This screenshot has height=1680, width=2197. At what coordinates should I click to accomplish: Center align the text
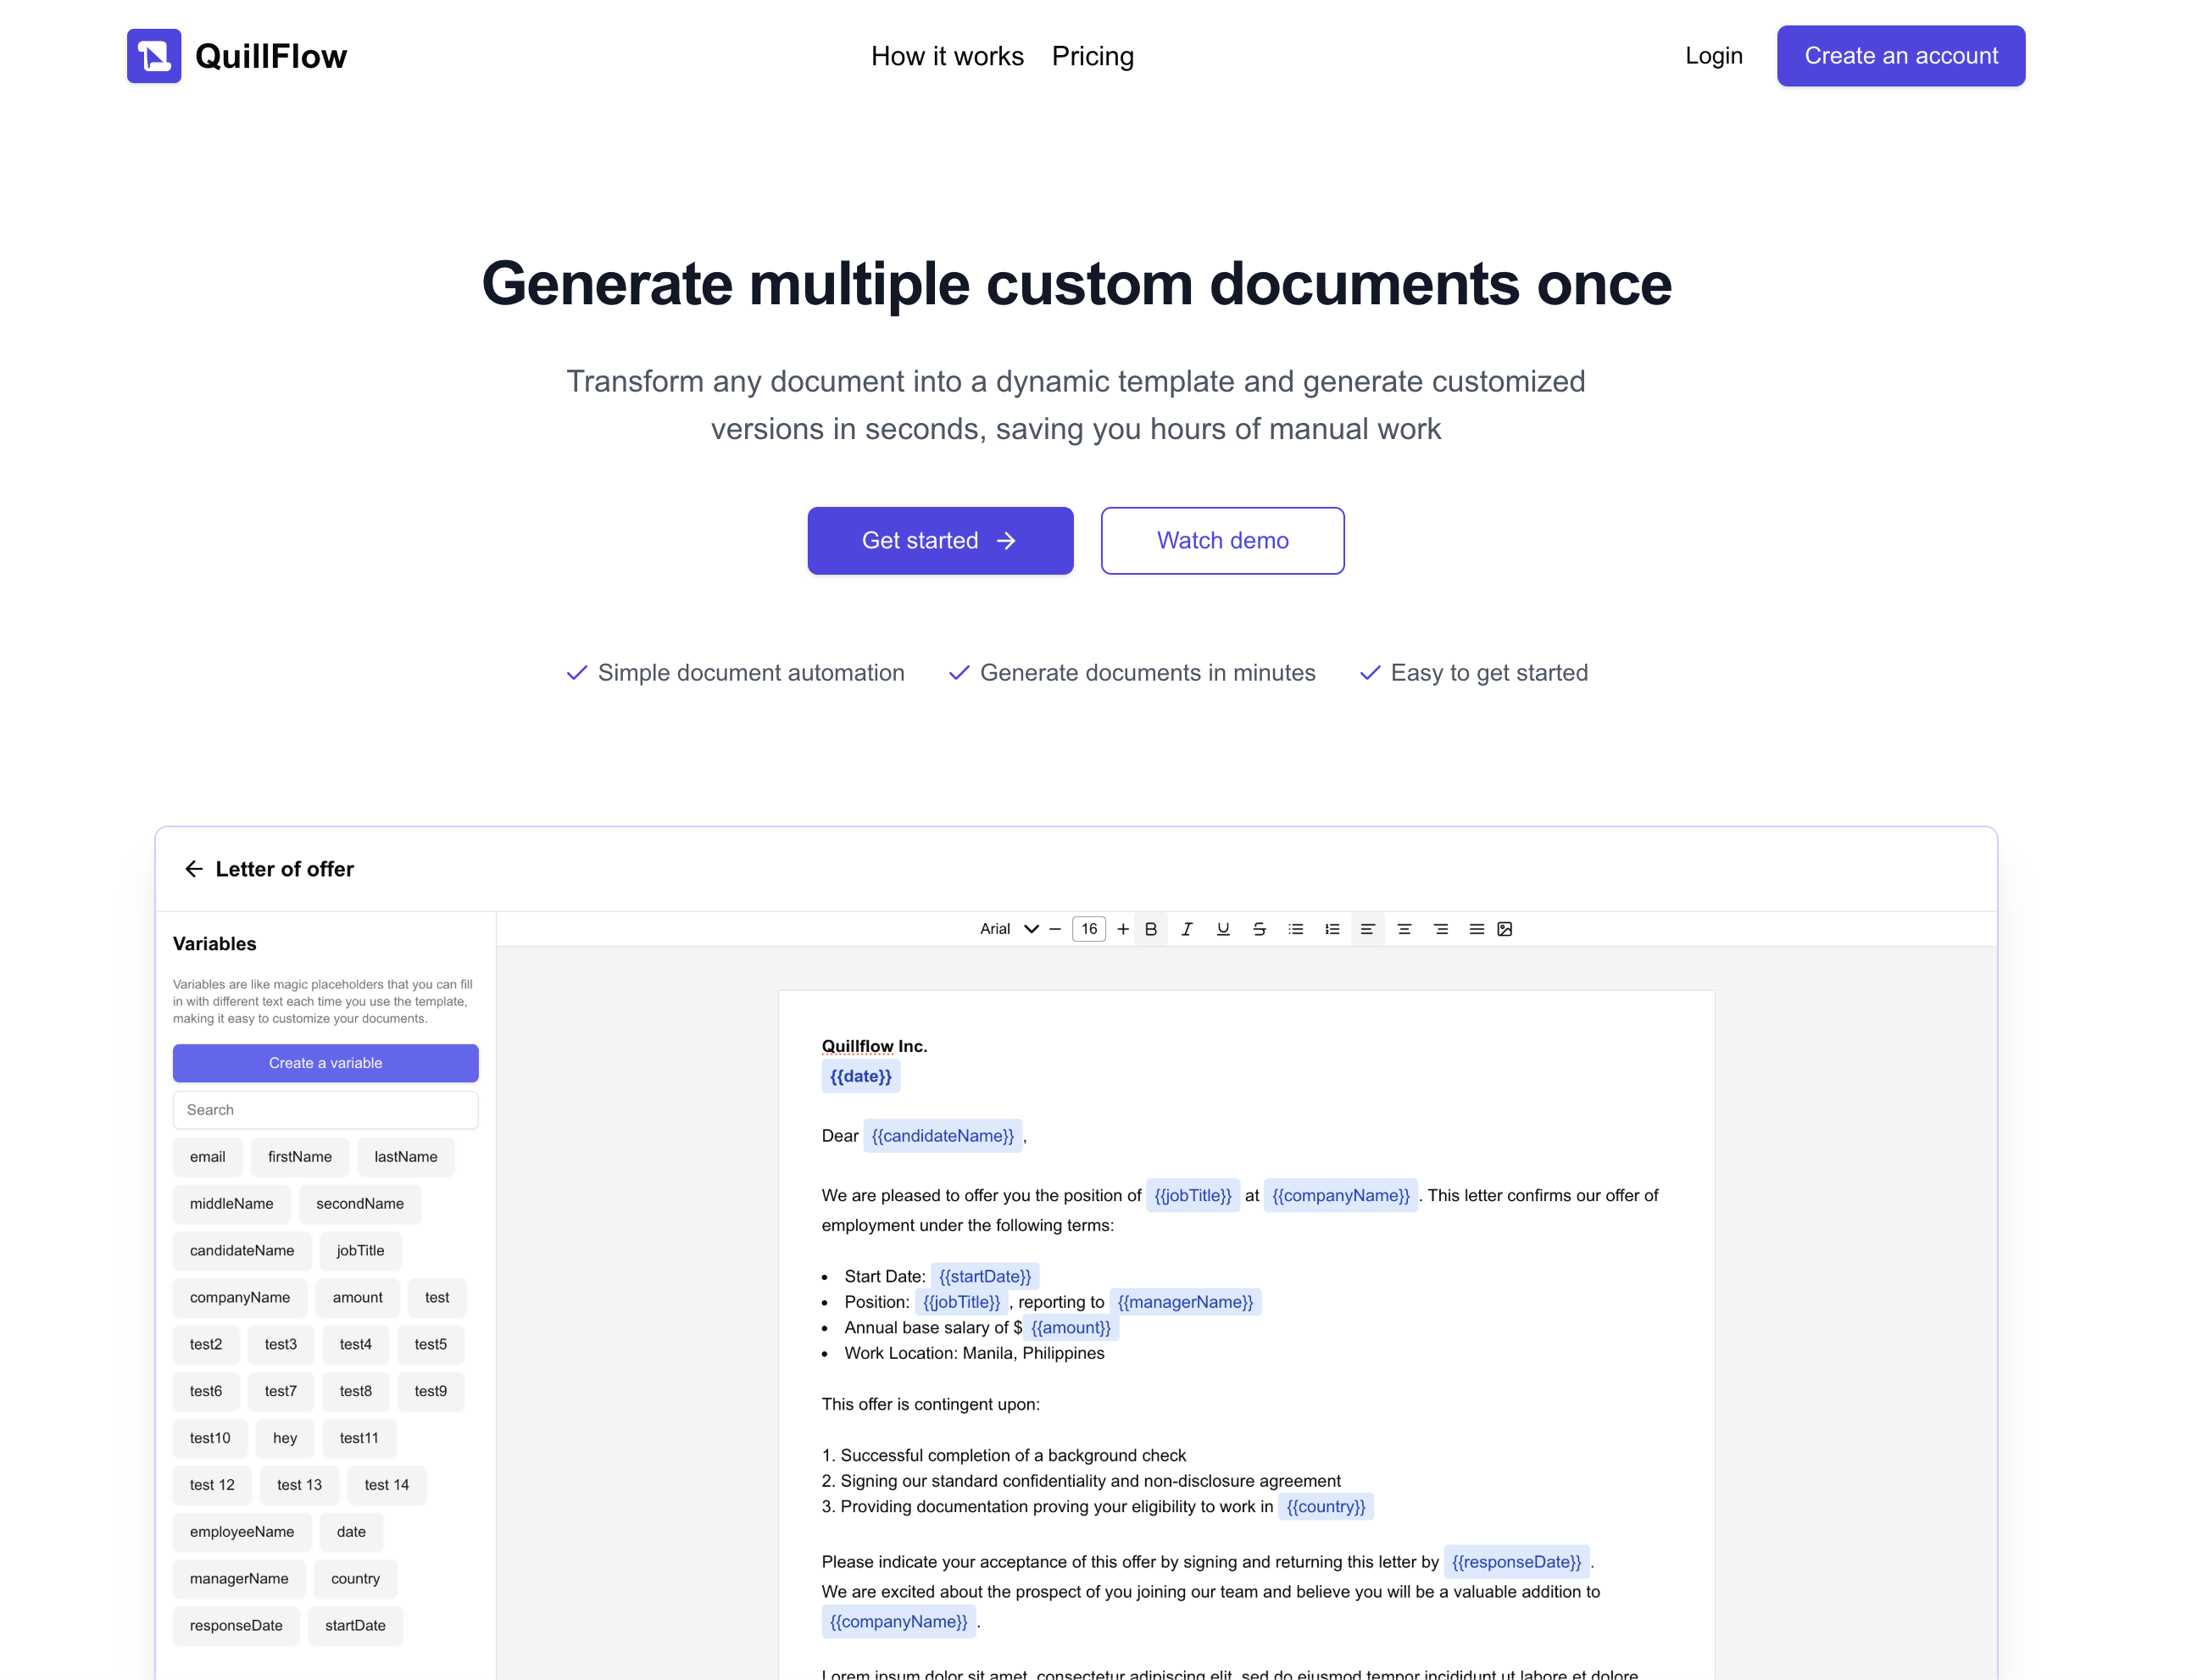tap(1404, 929)
